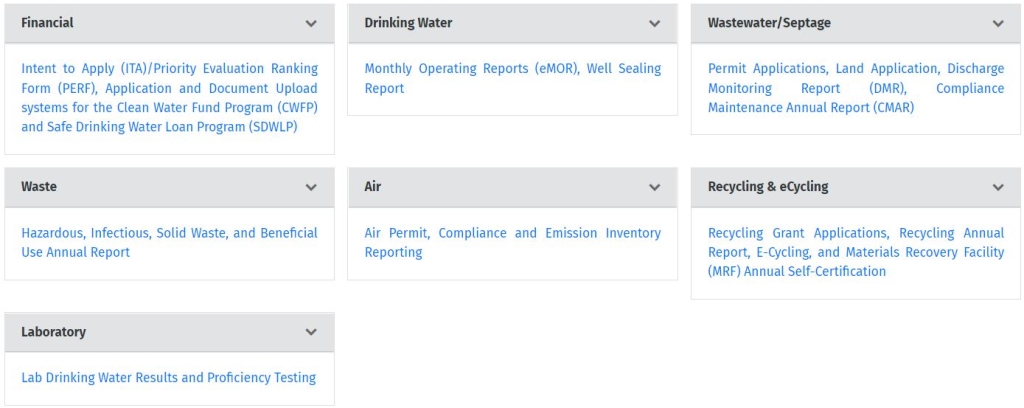Open the Intent to Apply (ITA) financial link
1024x408 pixels.
pyautogui.click(x=169, y=98)
